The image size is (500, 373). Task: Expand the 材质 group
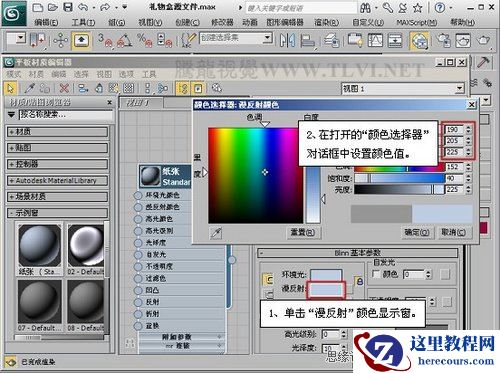57,132
